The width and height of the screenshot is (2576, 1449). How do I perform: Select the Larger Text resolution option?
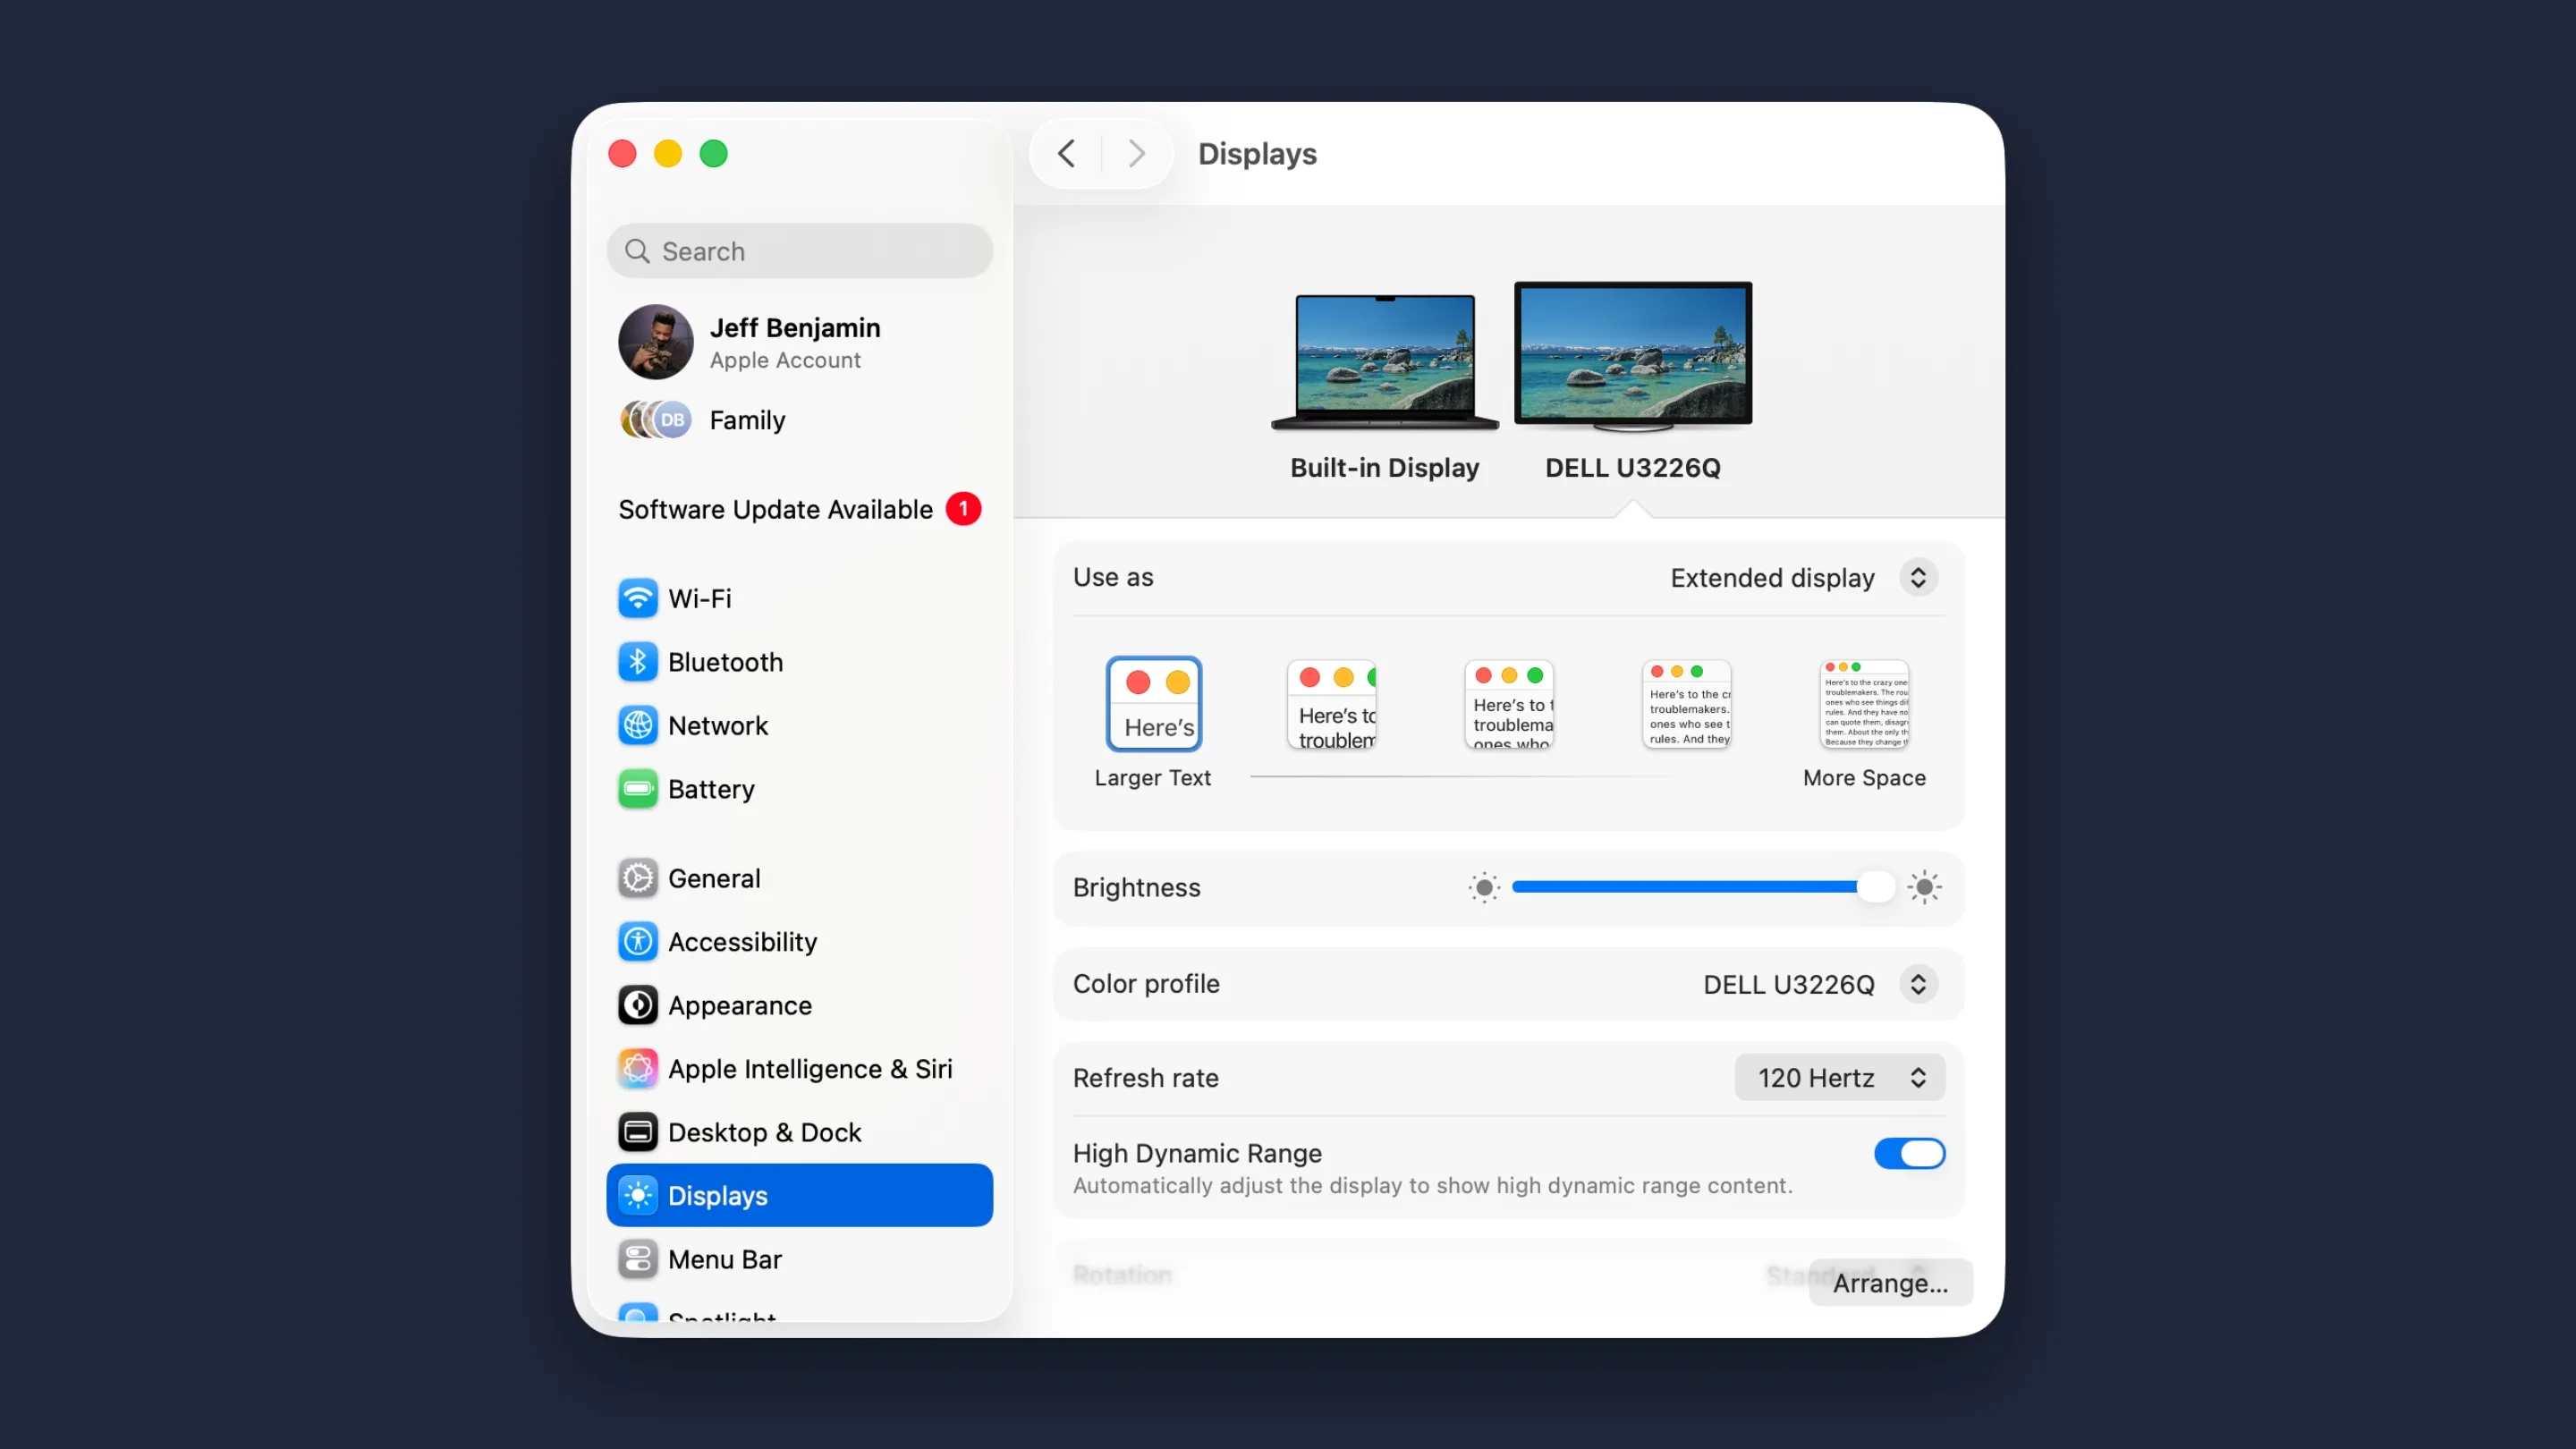pos(1153,704)
